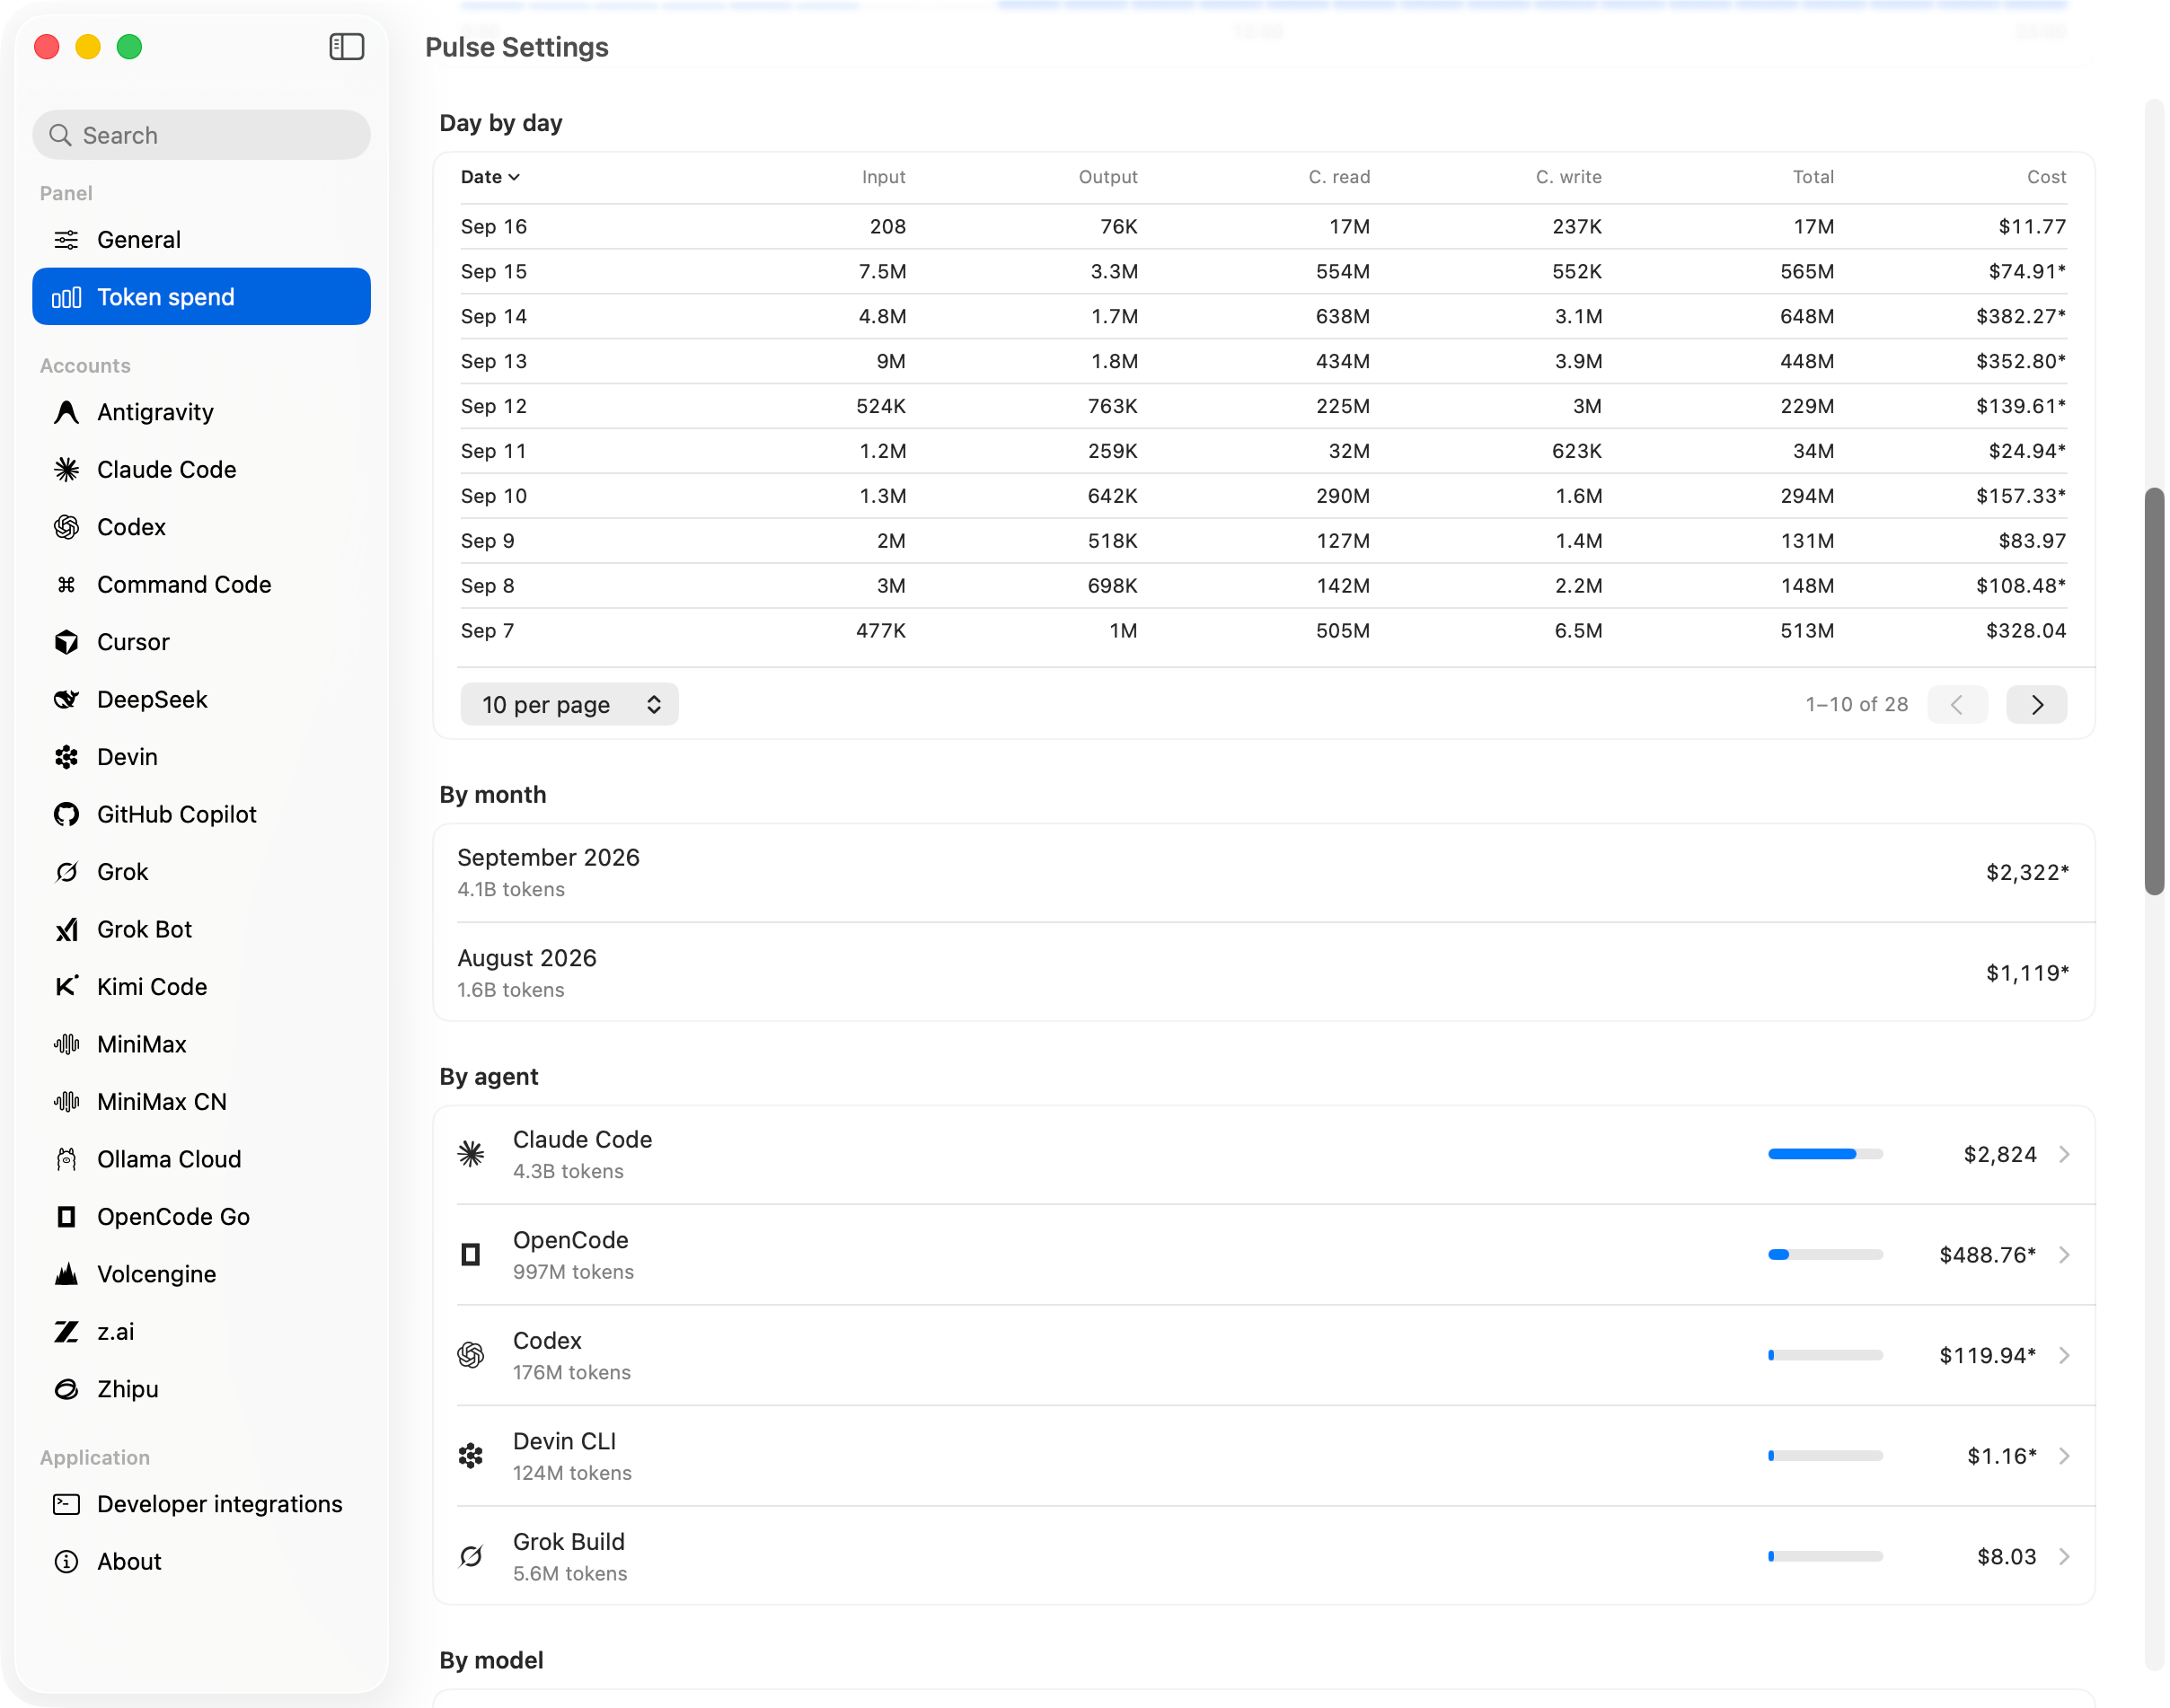Screen dimensions: 2170x1708
Task: Expand the Devin CLI row chevron
Action: (x=2065, y=1457)
